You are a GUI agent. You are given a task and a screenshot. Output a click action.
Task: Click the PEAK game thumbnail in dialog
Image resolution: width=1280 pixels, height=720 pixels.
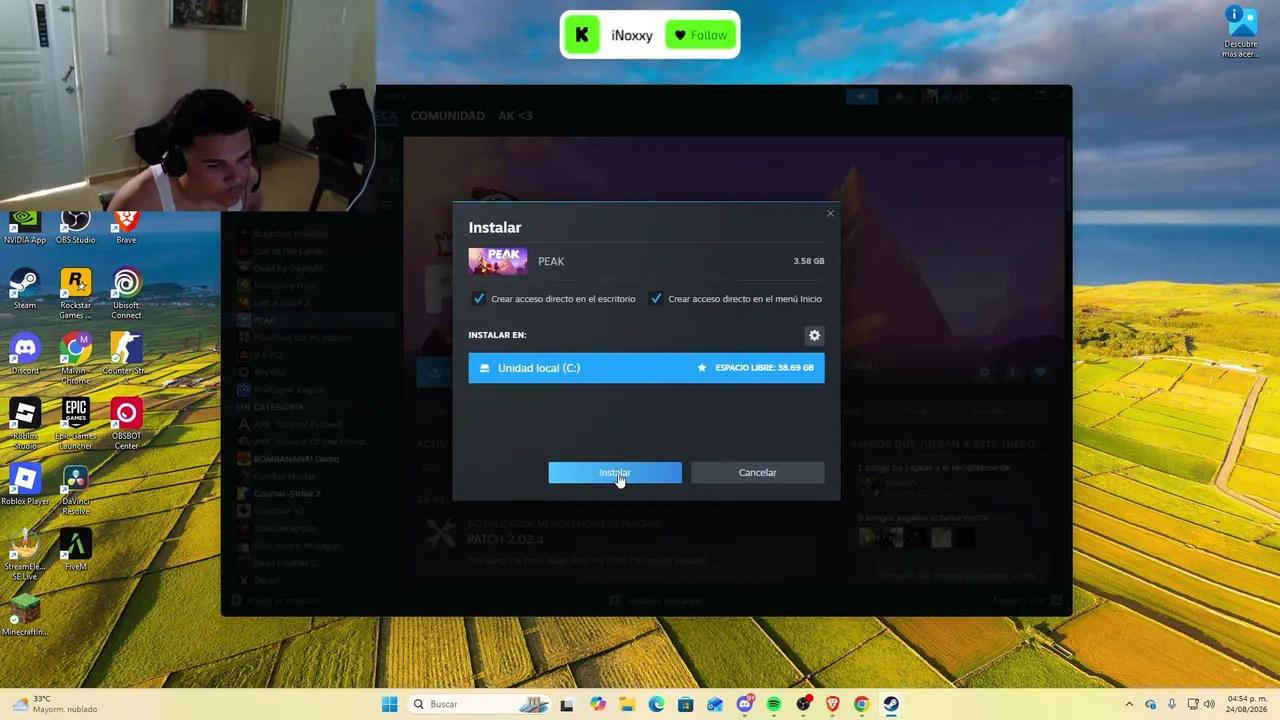pos(498,261)
